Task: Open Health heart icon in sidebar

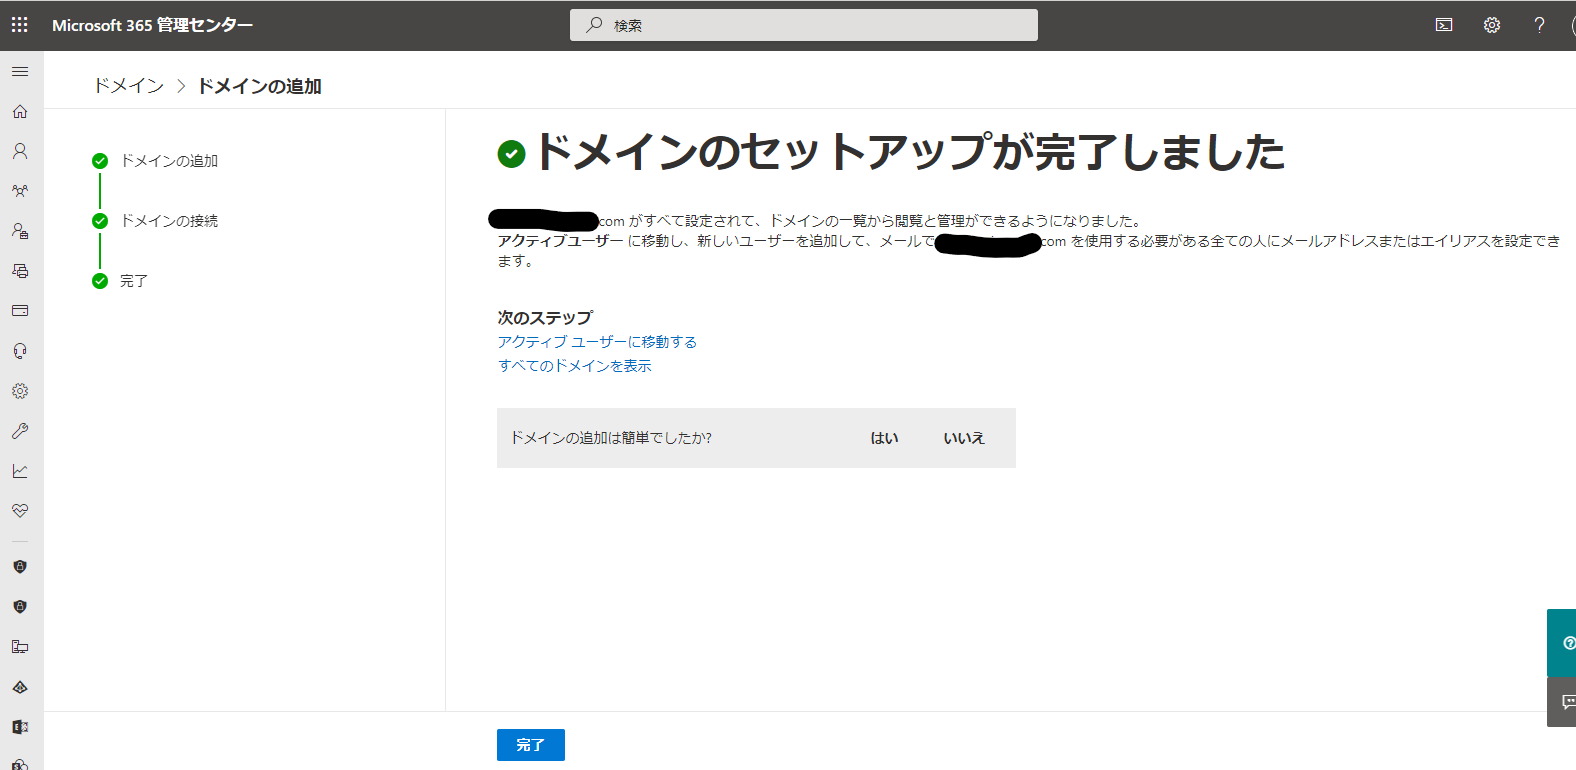Action: point(20,511)
